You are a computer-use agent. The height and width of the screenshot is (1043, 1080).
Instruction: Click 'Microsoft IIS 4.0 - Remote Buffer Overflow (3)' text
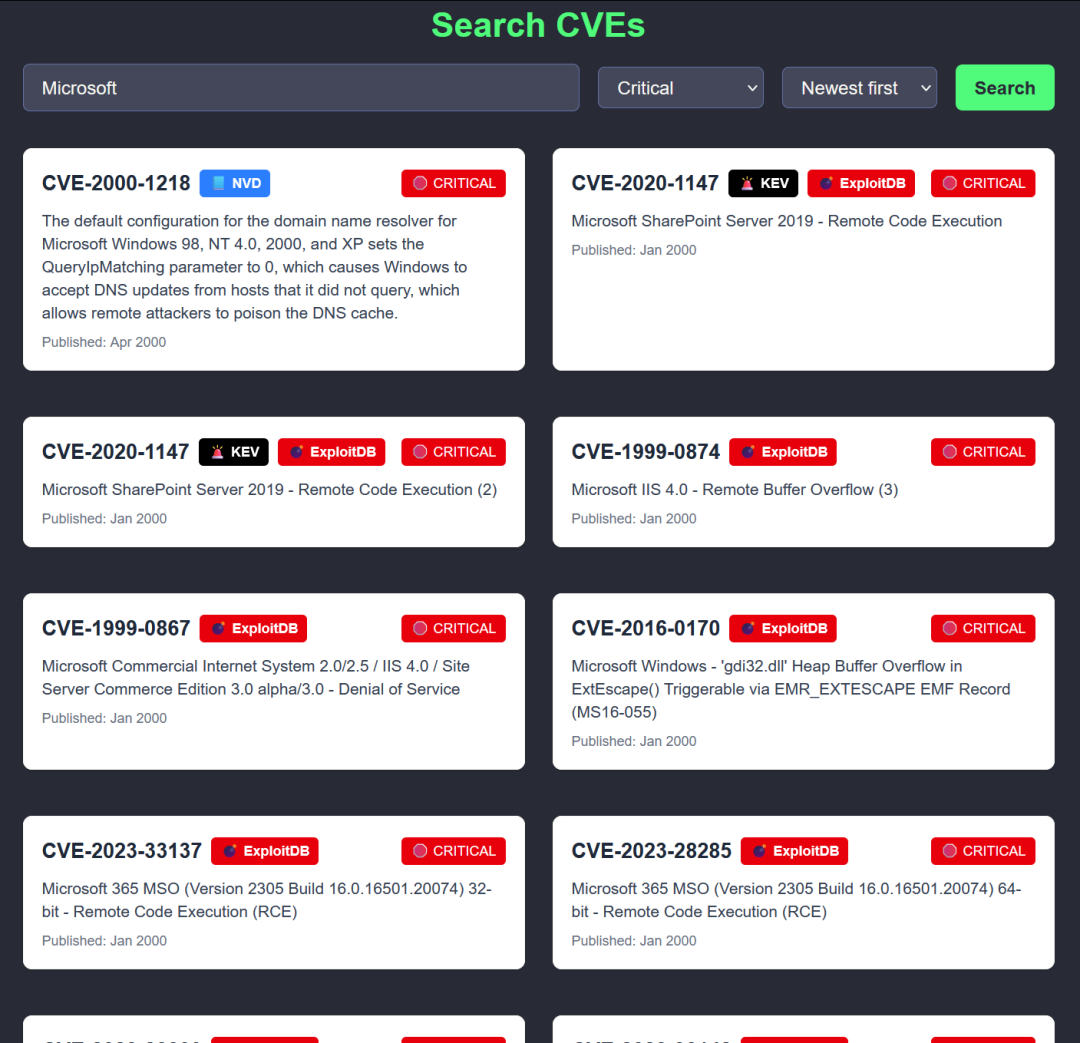pyautogui.click(x=735, y=490)
